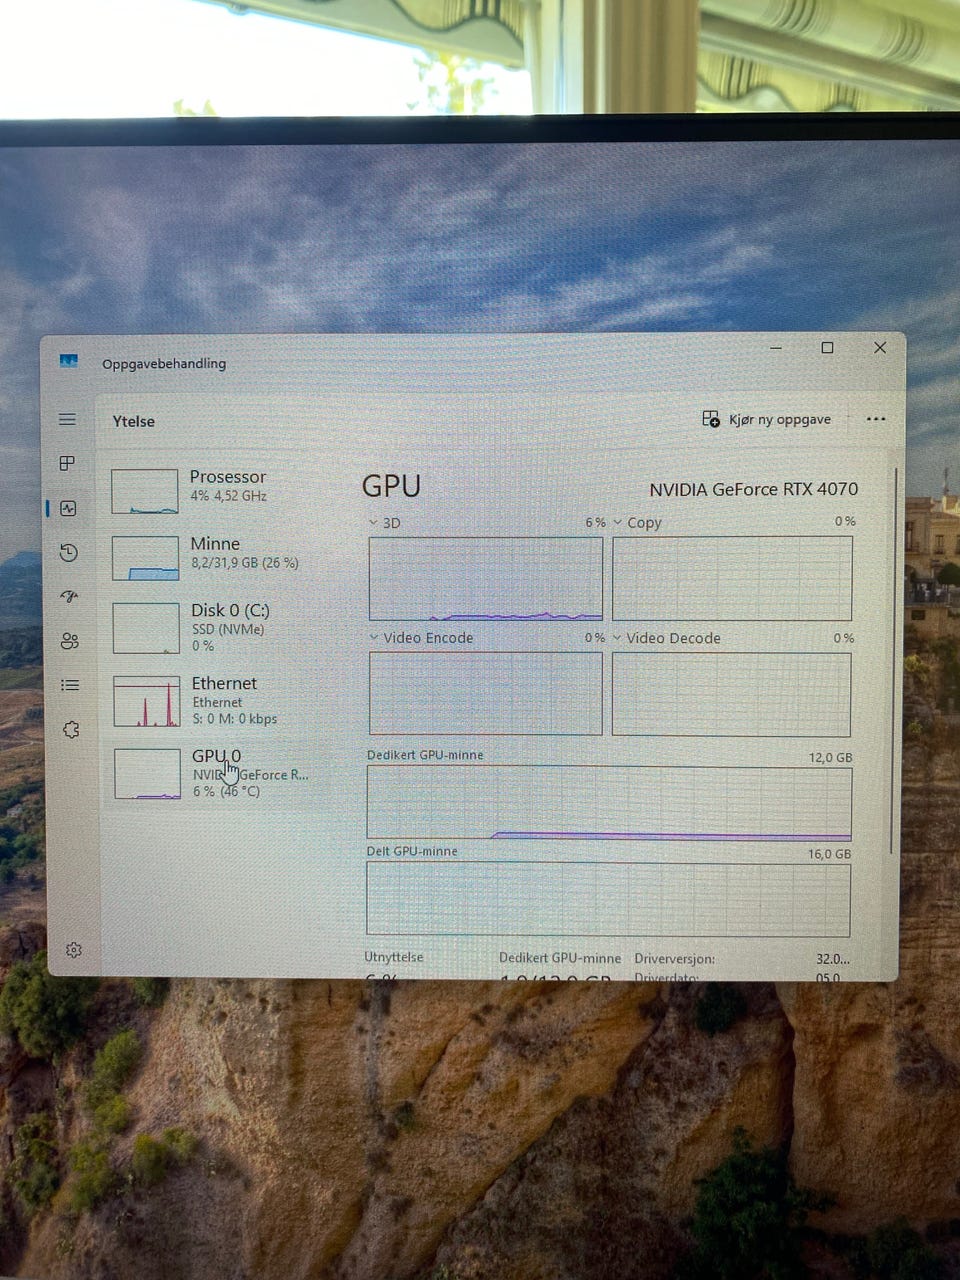Screen dimensions: 960x1280
Task: Open the App history icon
Action: coord(68,552)
